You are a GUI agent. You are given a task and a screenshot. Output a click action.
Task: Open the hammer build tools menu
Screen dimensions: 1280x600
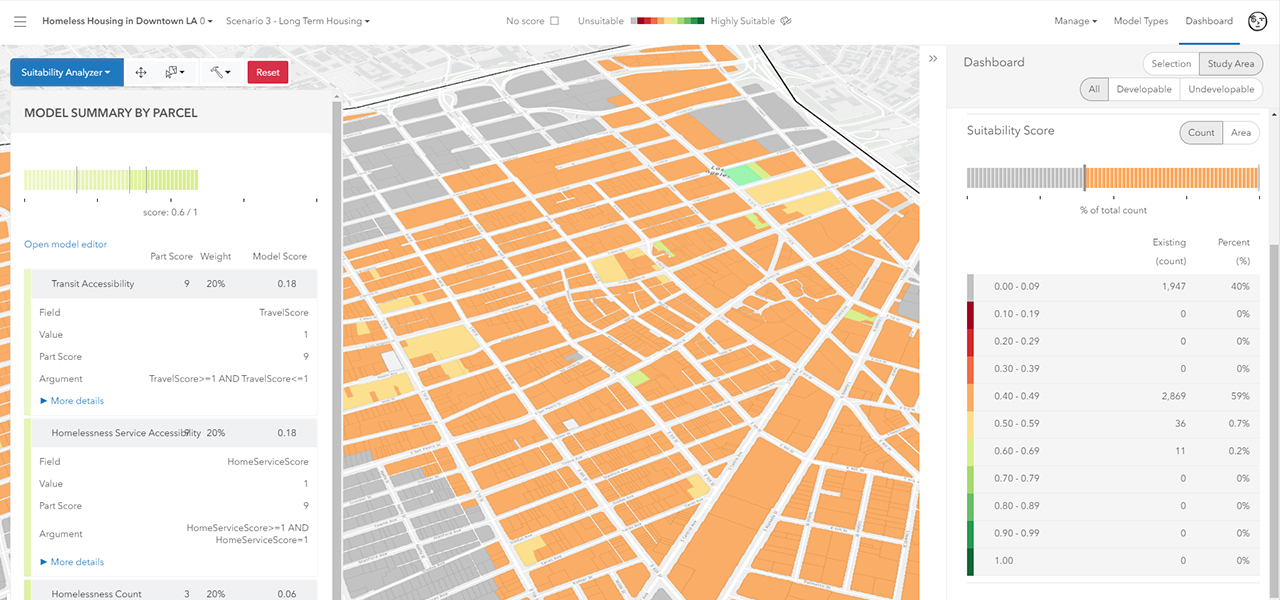coord(221,72)
